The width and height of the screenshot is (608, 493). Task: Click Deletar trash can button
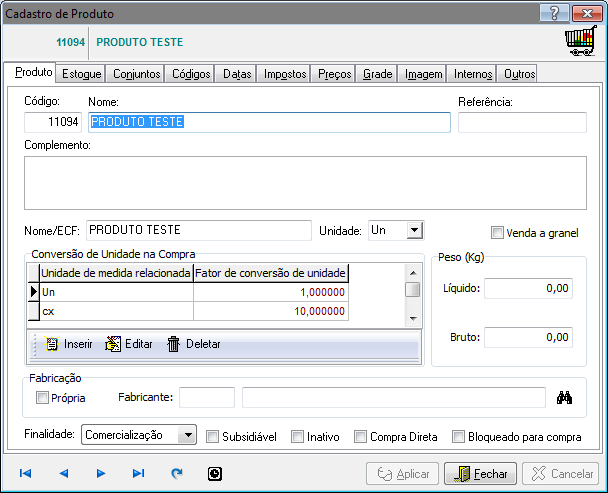pyautogui.click(x=193, y=344)
